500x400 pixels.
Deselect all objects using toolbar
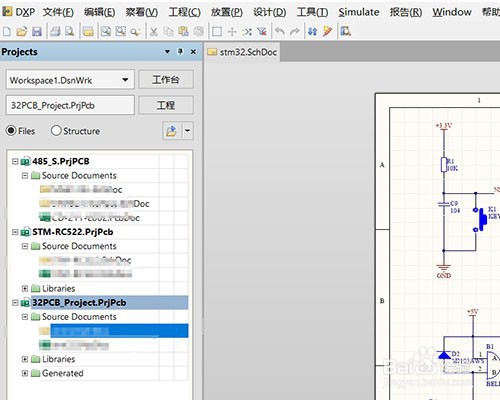tap(247, 32)
